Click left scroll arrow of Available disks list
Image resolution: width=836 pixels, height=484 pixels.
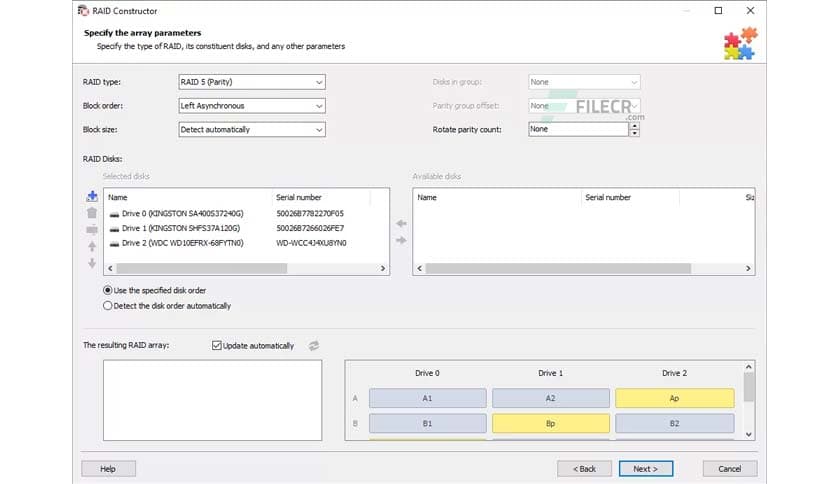pos(420,268)
